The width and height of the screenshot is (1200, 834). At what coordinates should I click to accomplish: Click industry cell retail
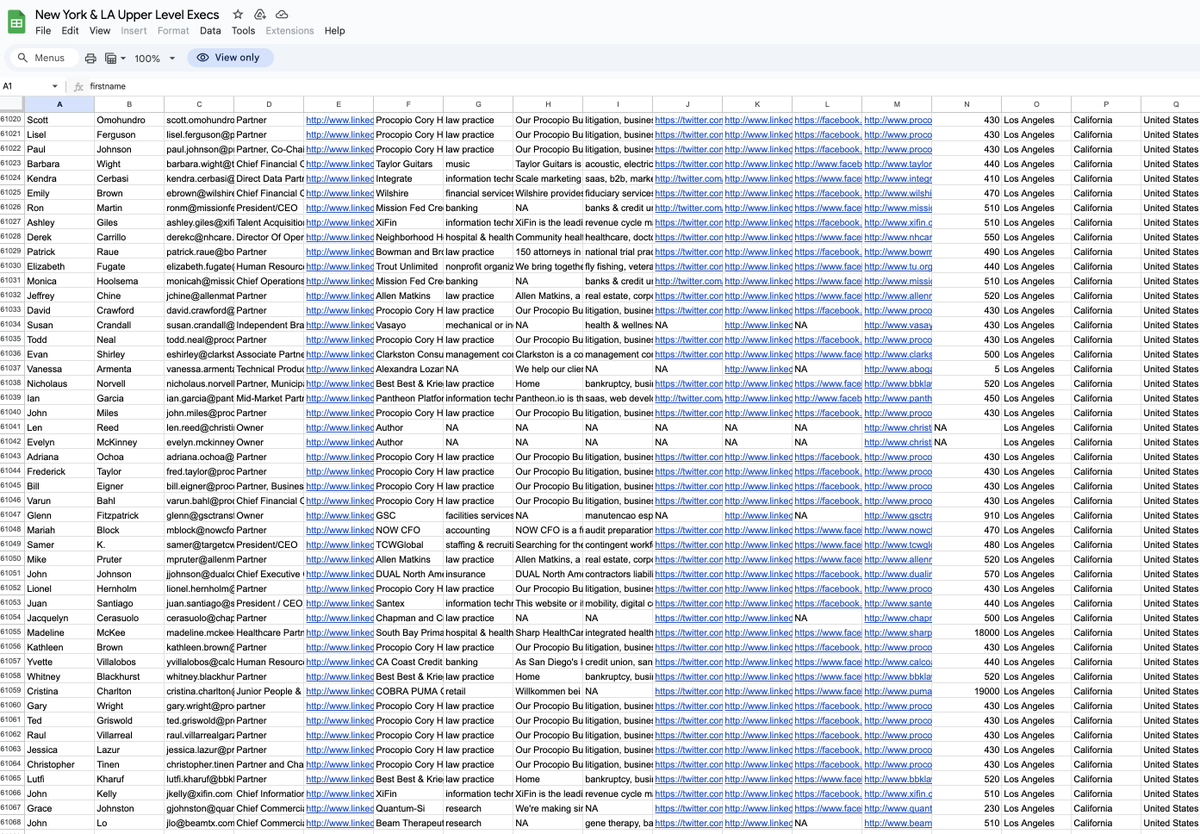click(x=478, y=691)
